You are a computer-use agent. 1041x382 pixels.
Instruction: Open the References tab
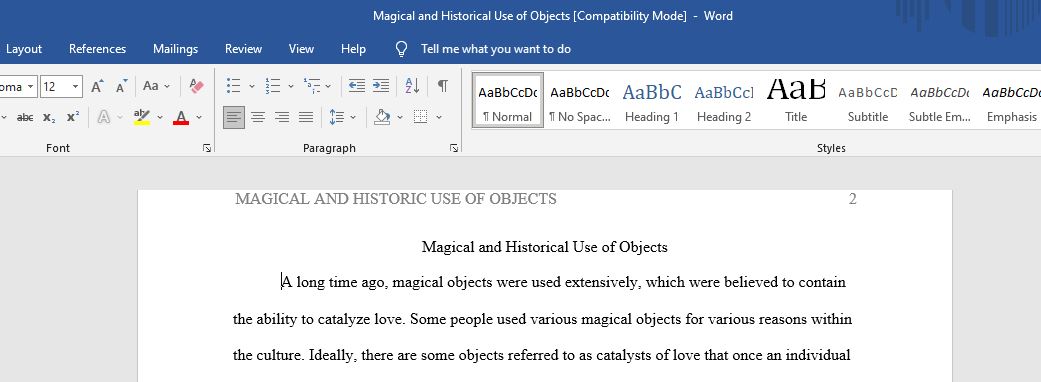pos(98,49)
